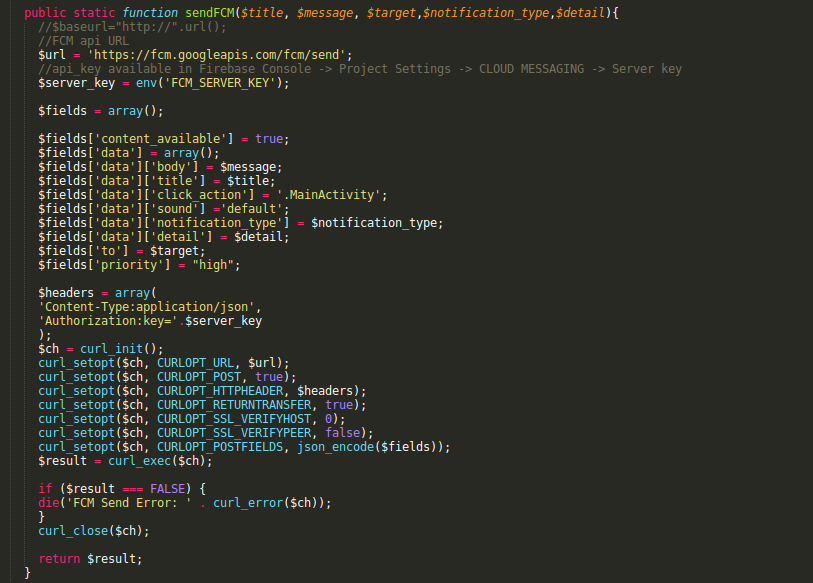
Task: Click the 'priority' key
Action: [x=129, y=265]
